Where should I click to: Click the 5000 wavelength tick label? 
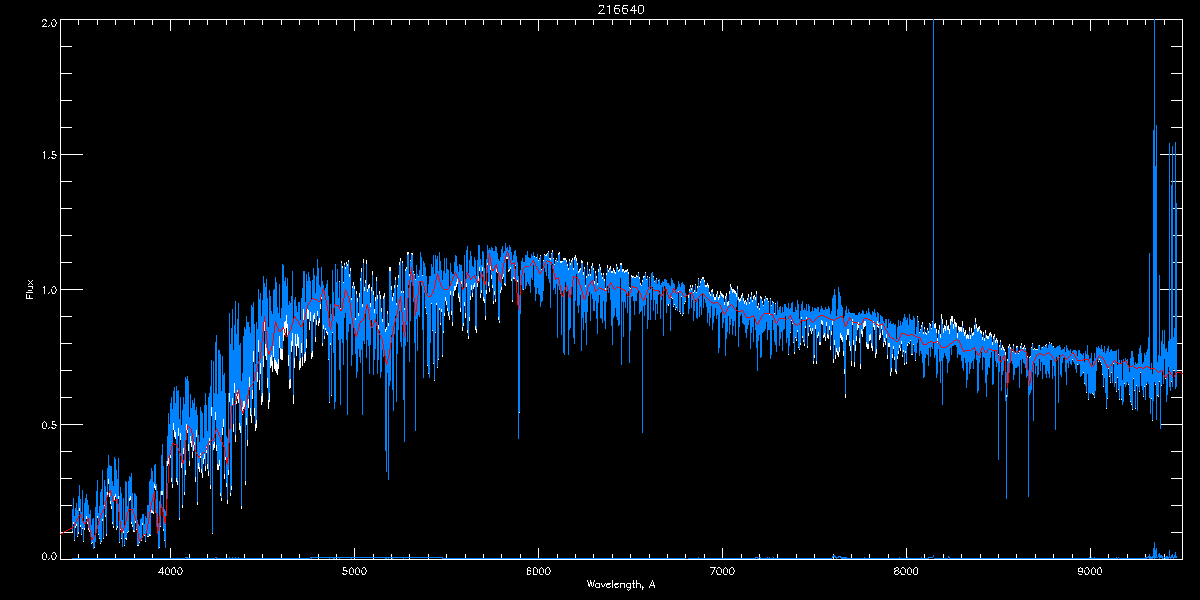click(354, 572)
